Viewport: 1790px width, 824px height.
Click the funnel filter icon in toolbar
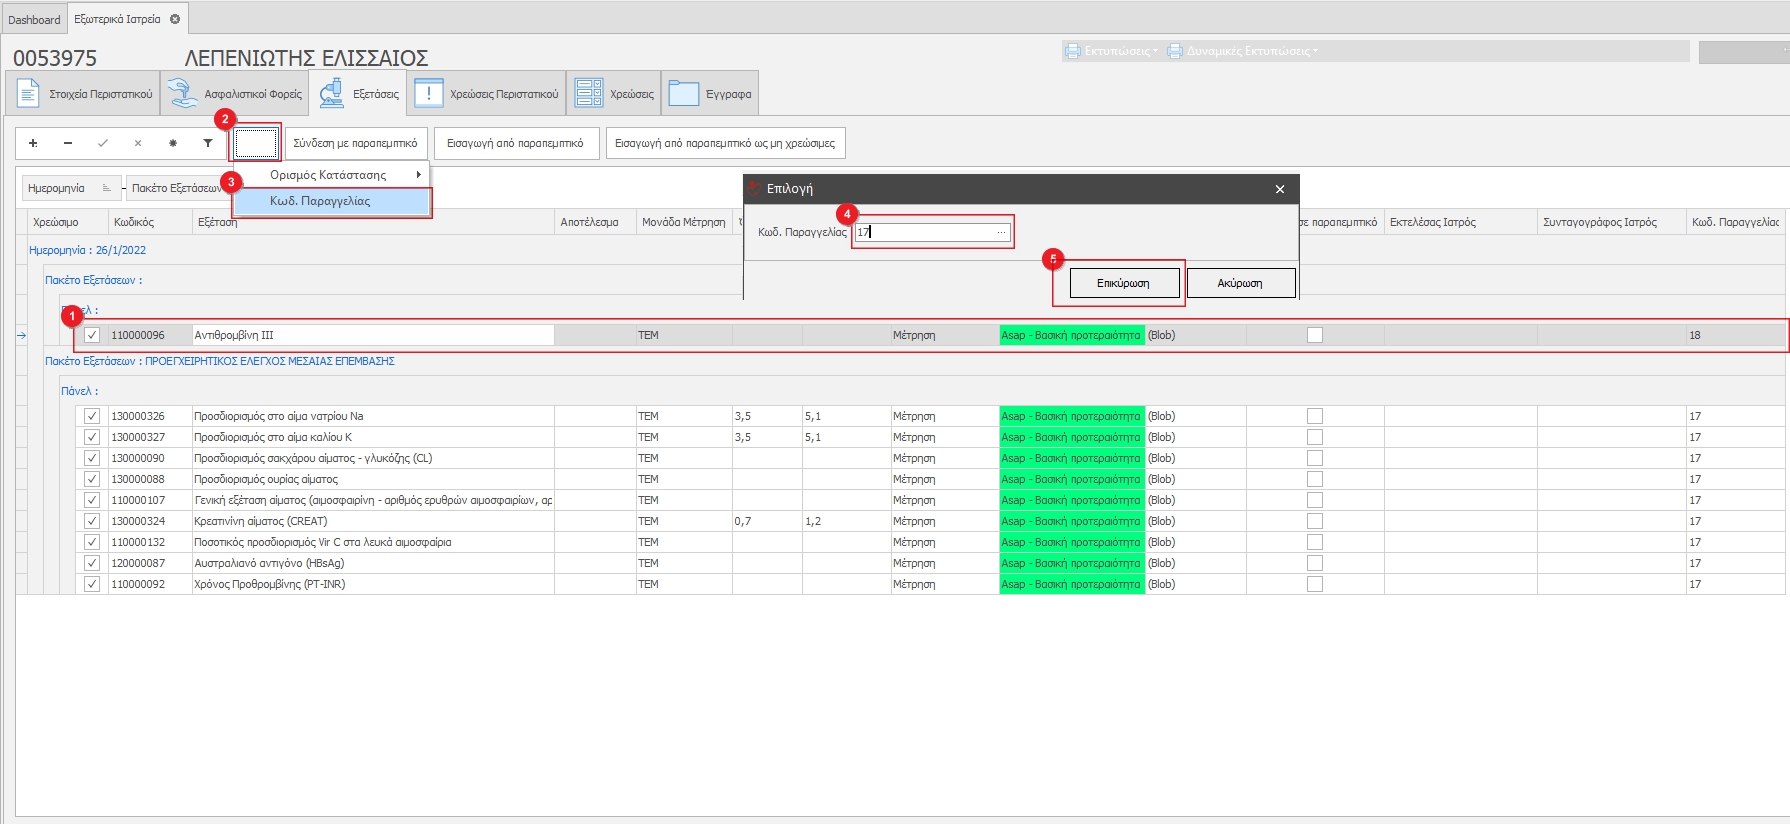(x=208, y=143)
